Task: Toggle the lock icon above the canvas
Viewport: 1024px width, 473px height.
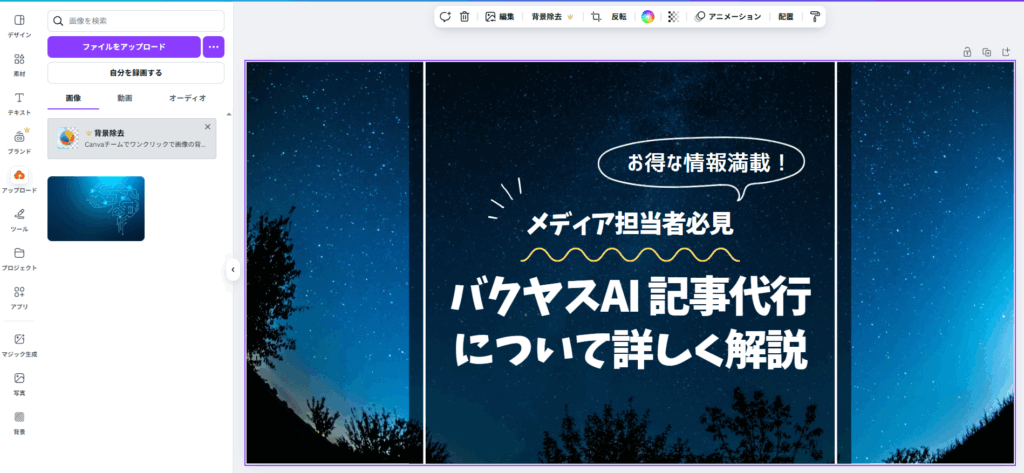Action: point(967,52)
